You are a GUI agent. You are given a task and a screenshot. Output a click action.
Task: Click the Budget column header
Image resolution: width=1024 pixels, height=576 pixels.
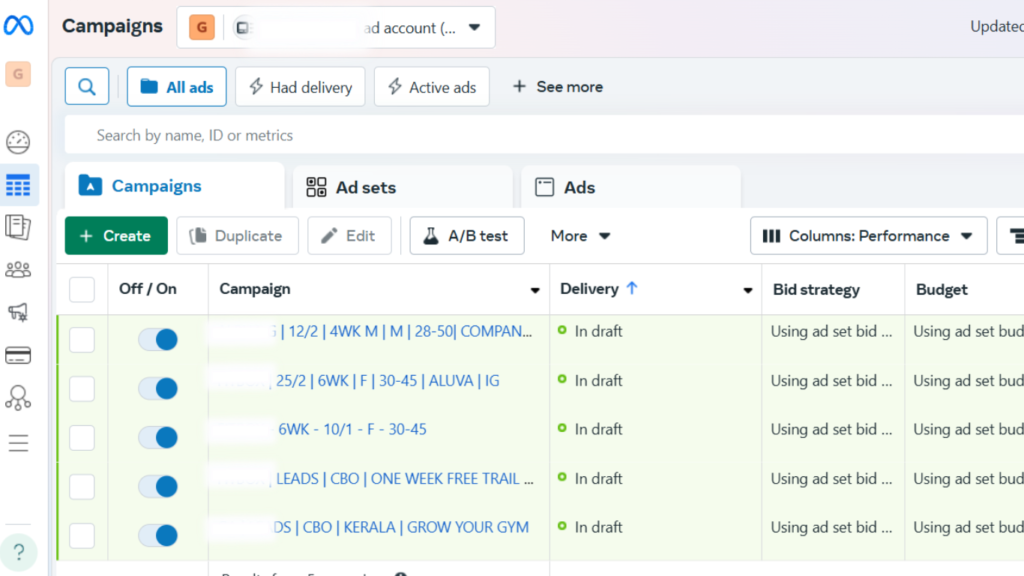click(941, 289)
